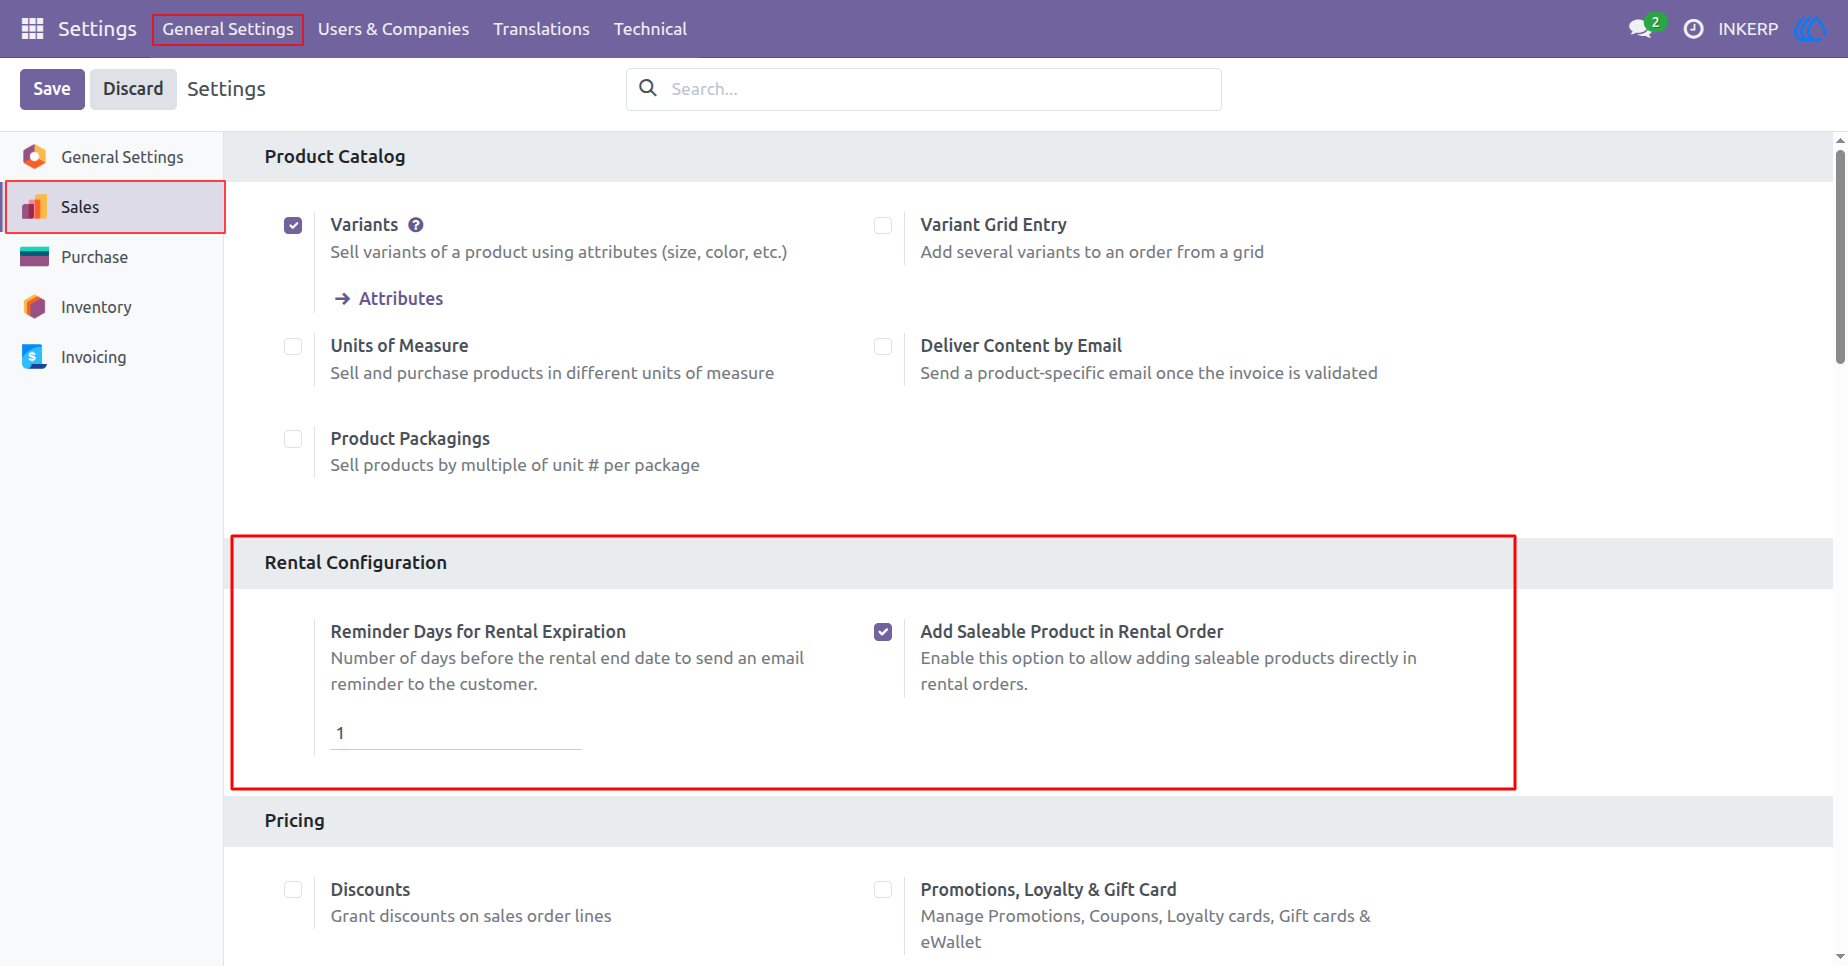This screenshot has height=966, width=1848.
Task: Click the Save button
Action: pos(52,89)
